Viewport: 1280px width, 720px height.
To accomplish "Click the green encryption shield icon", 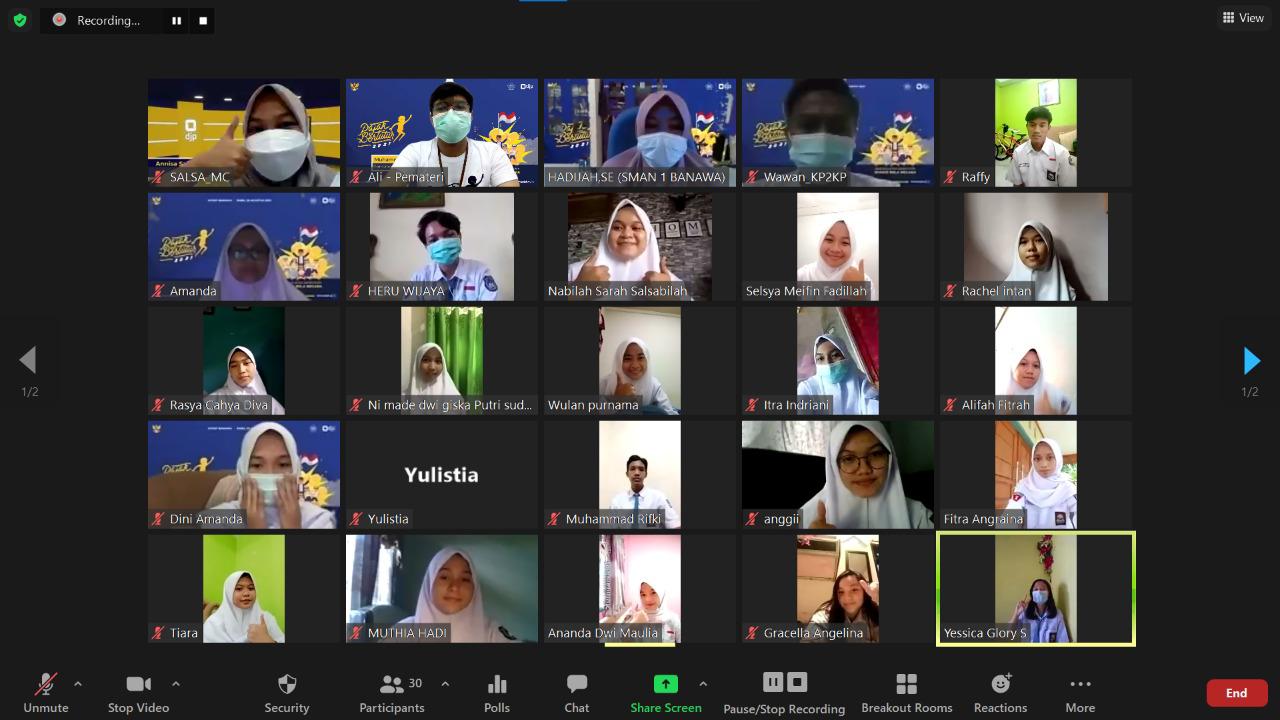I will [20, 20].
